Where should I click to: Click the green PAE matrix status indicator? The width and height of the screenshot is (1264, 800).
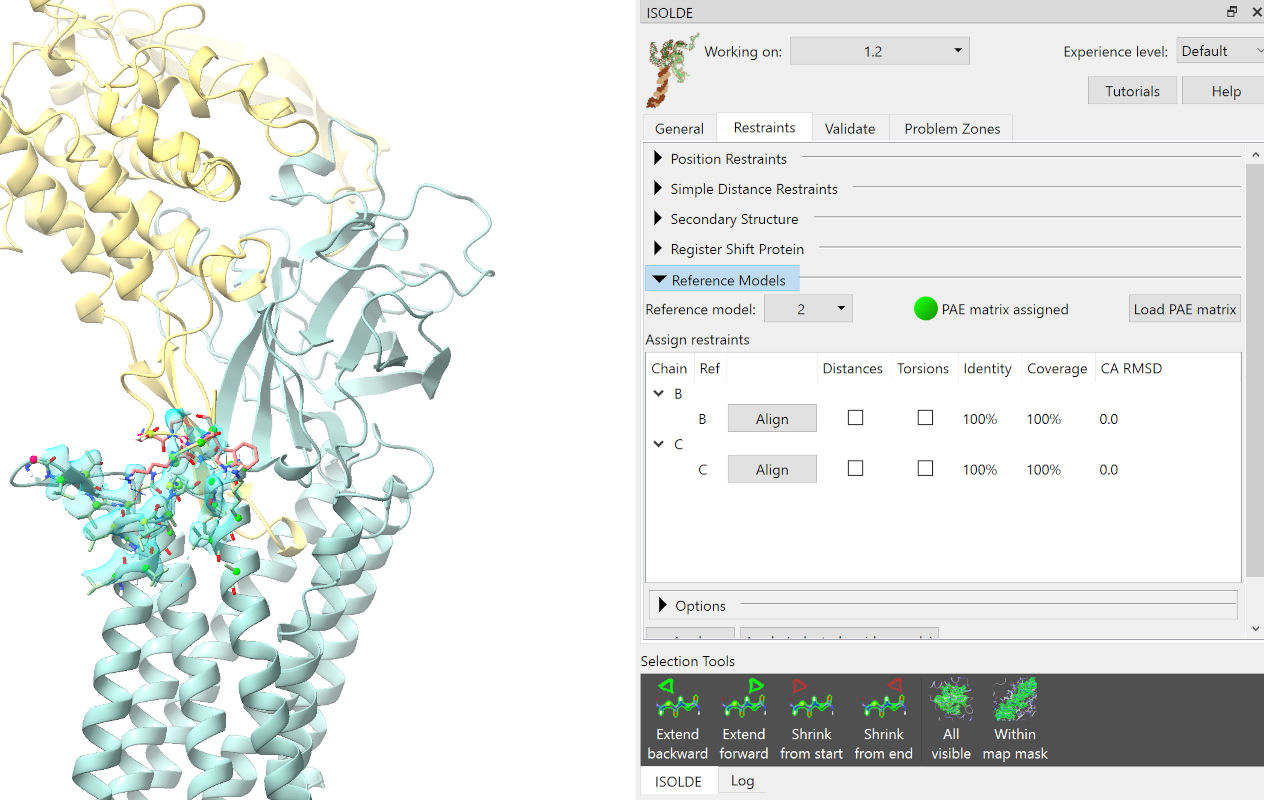click(925, 309)
